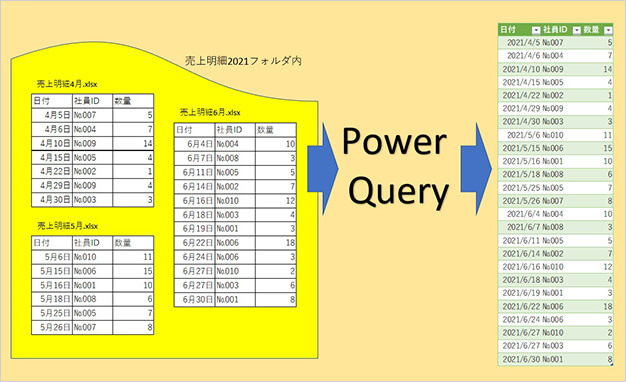This screenshot has height=382, width=626.
Task: Click the 数量 header of the May table
Action: pyautogui.click(x=133, y=243)
